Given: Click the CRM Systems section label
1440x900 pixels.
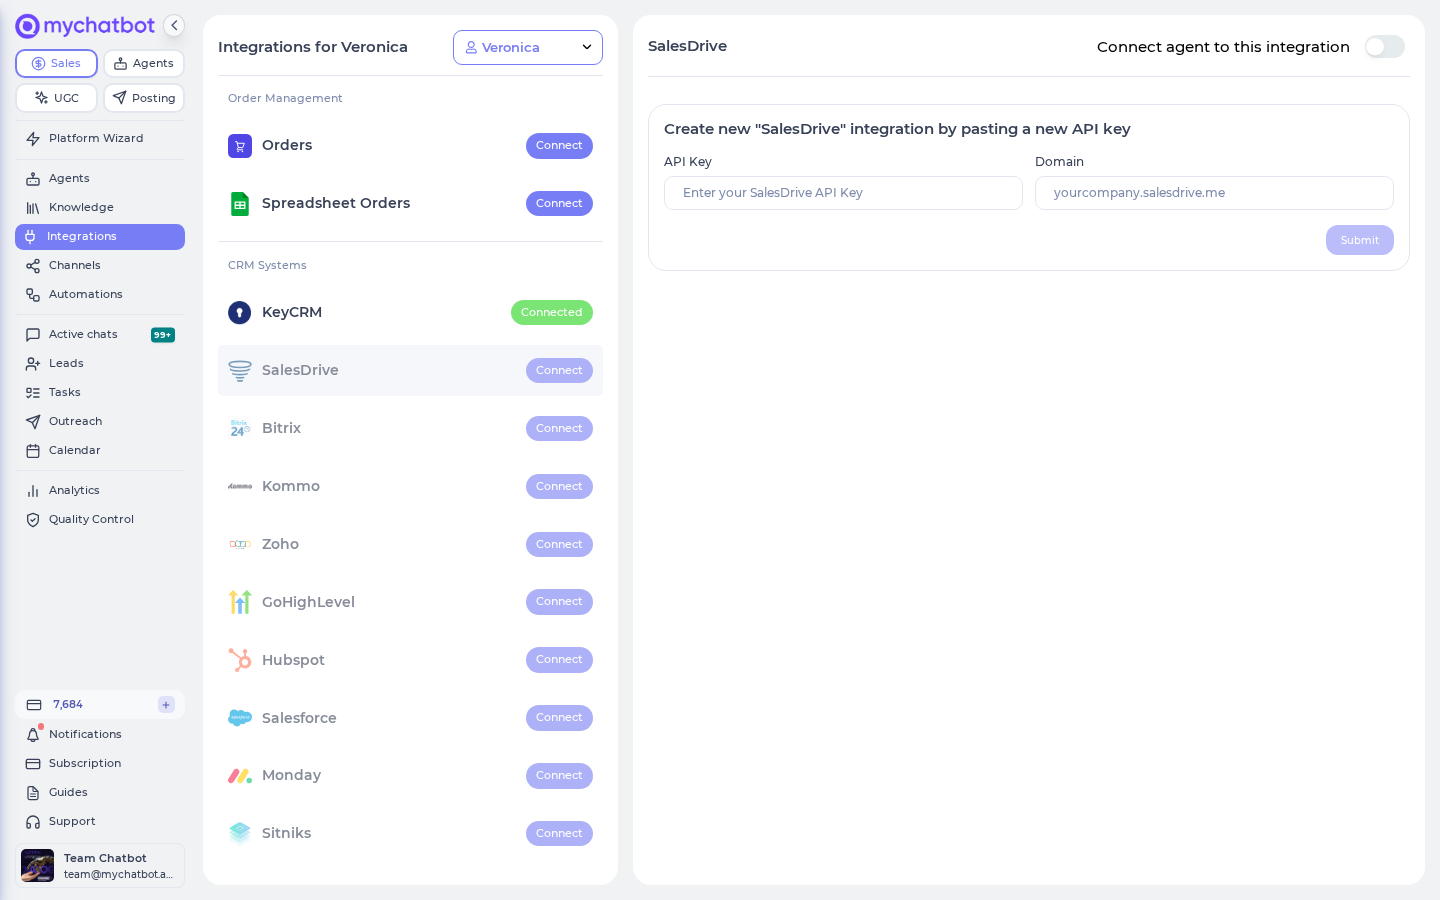Looking at the screenshot, I should tap(267, 265).
